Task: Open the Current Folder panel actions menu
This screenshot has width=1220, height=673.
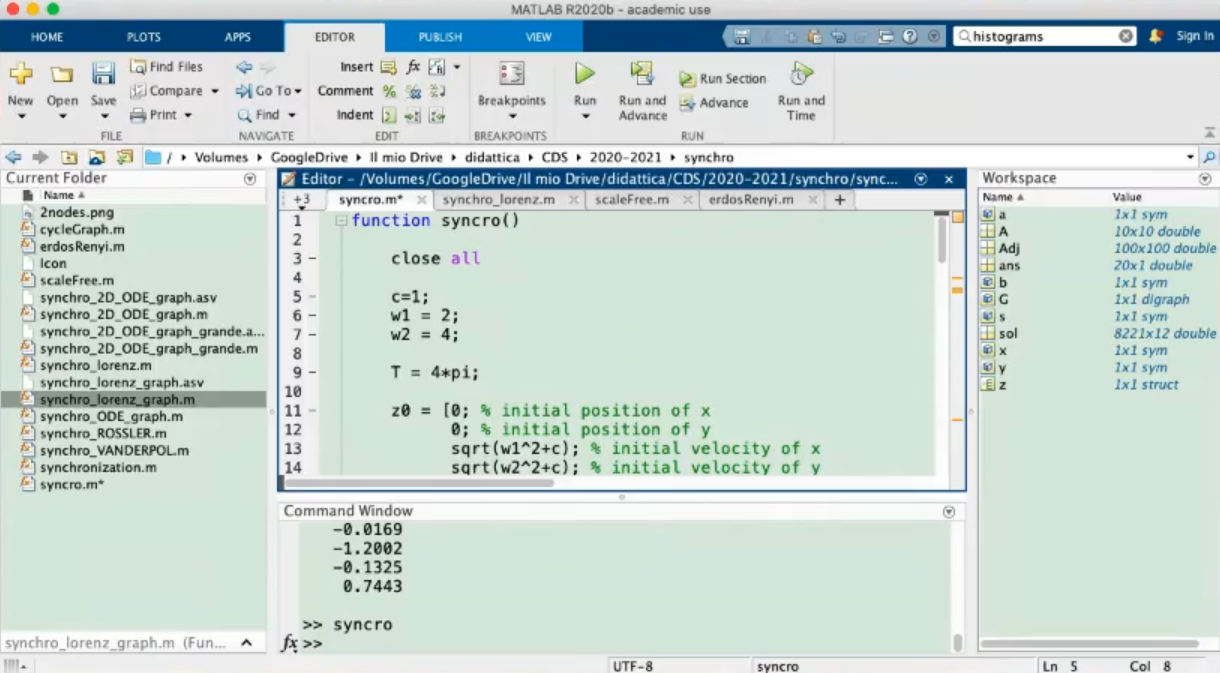Action: pyautogui.click(x=250, y=179)
